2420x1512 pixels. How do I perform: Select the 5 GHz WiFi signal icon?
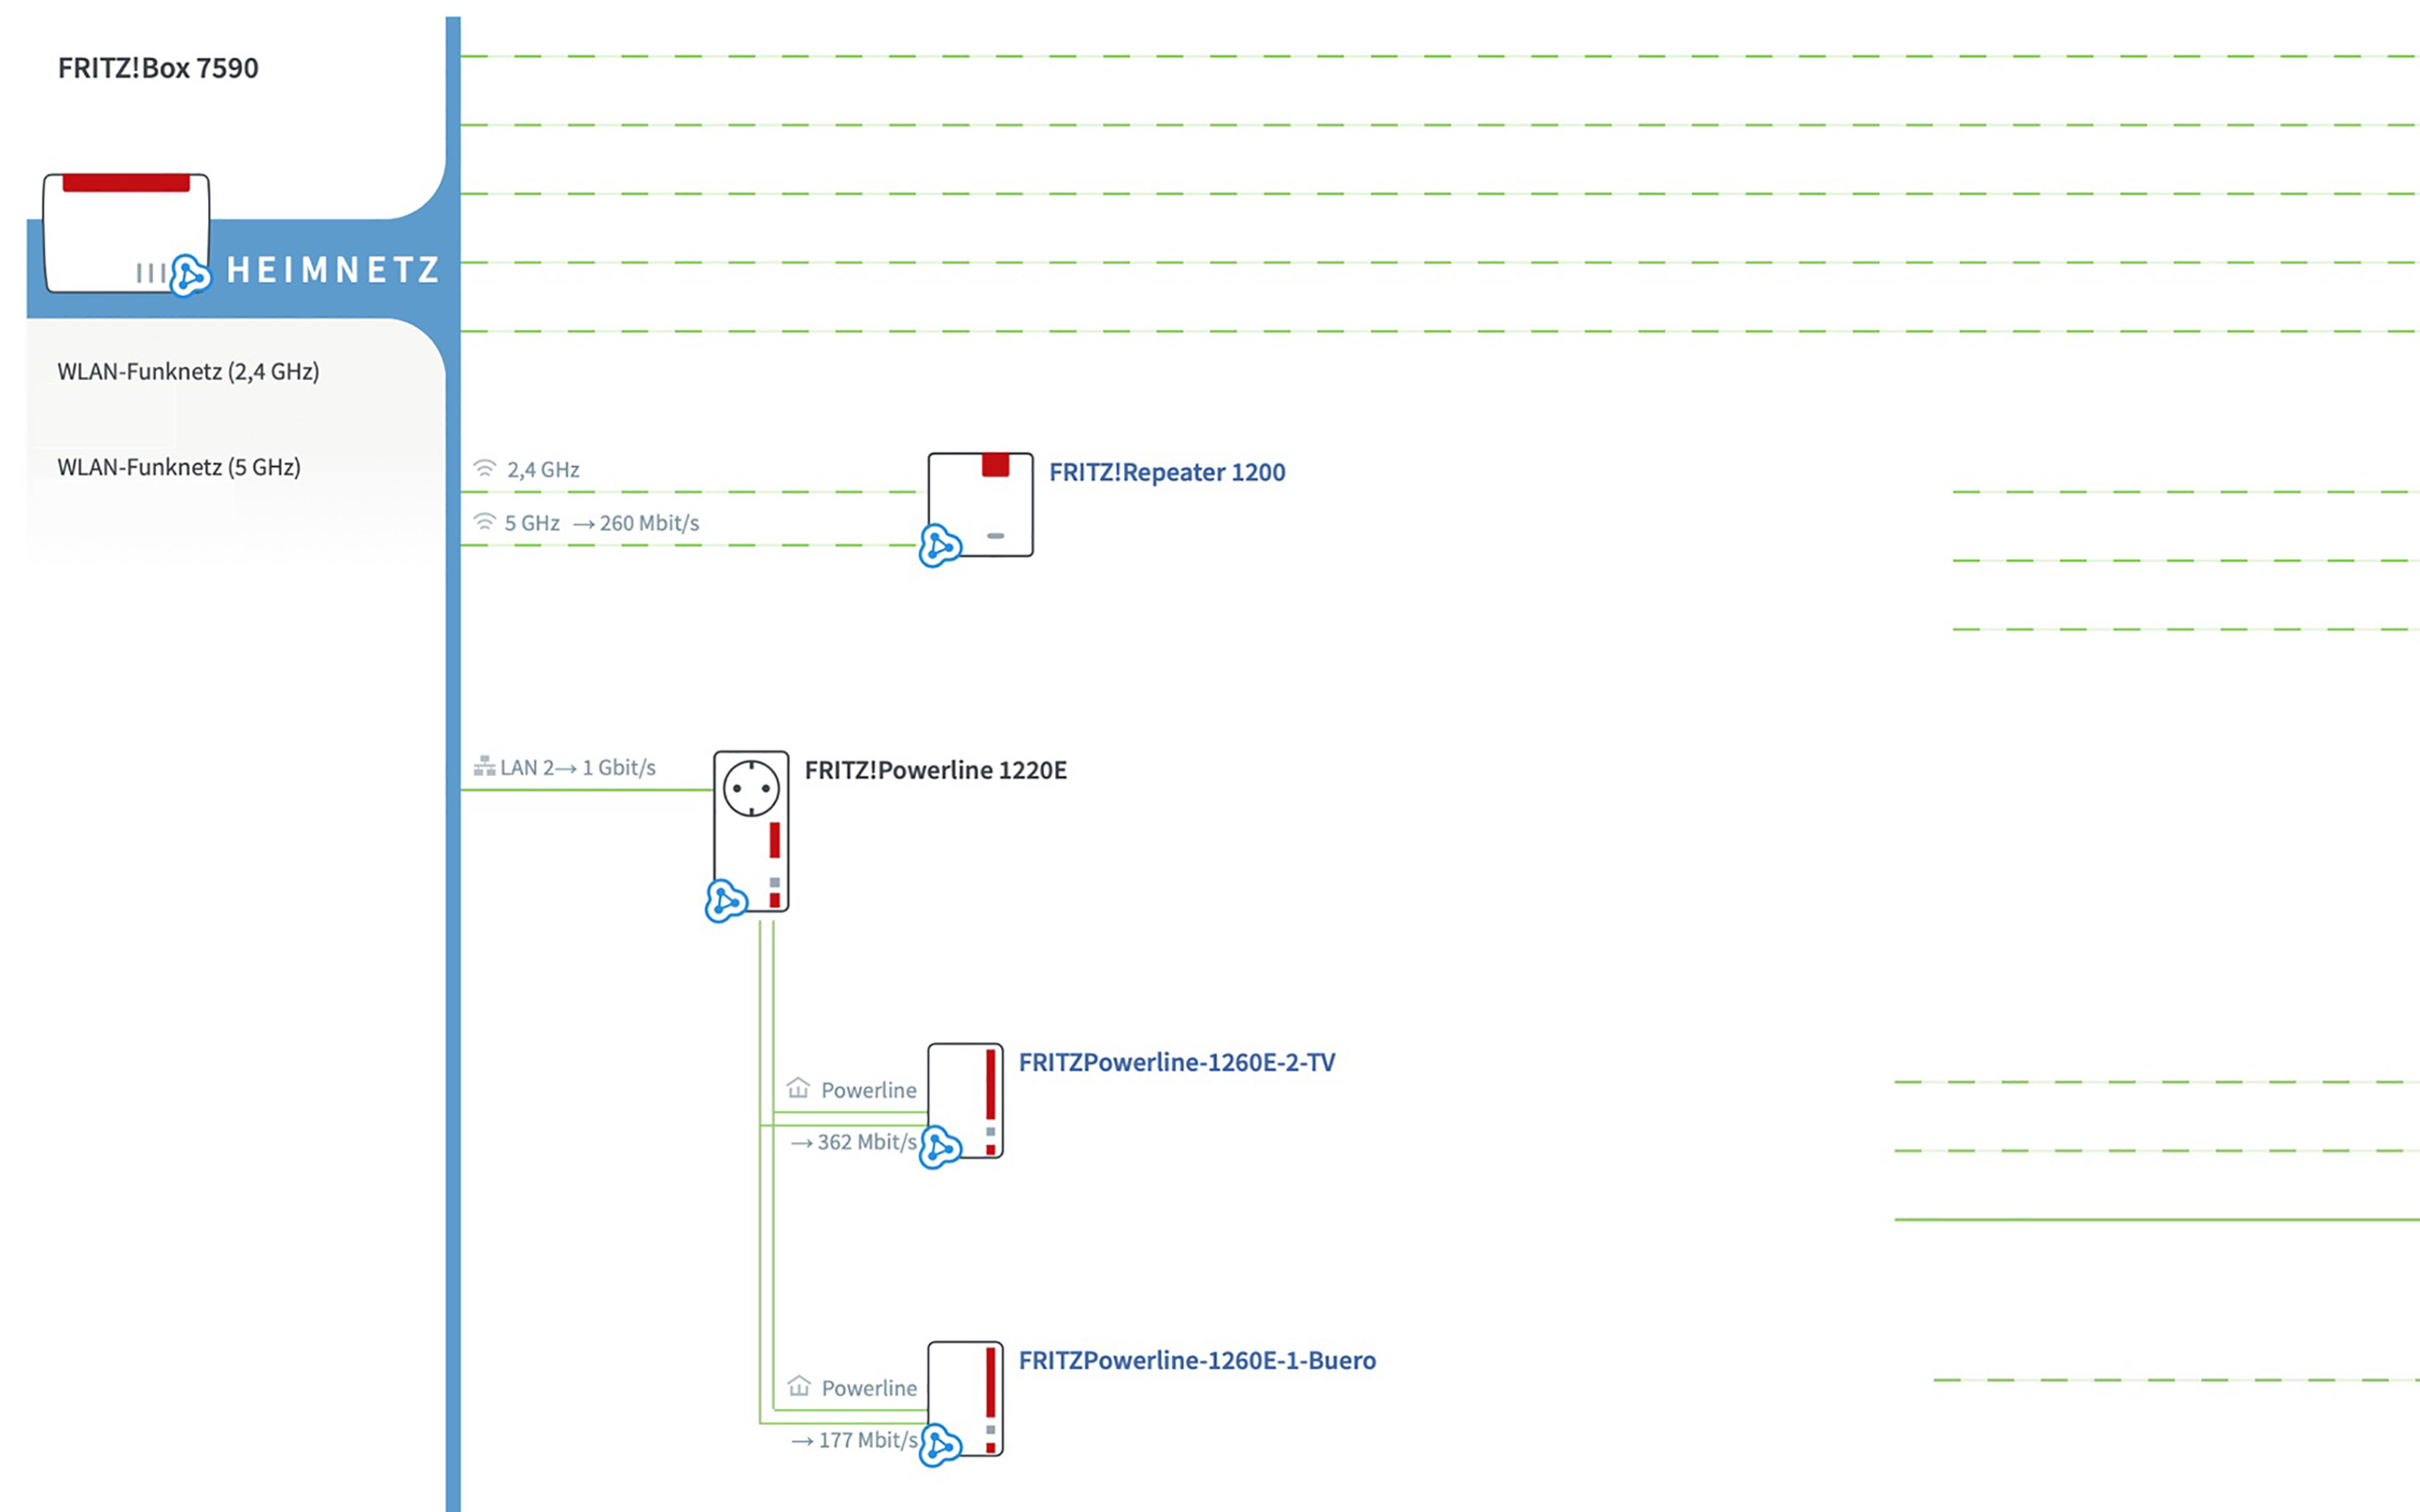484,520
